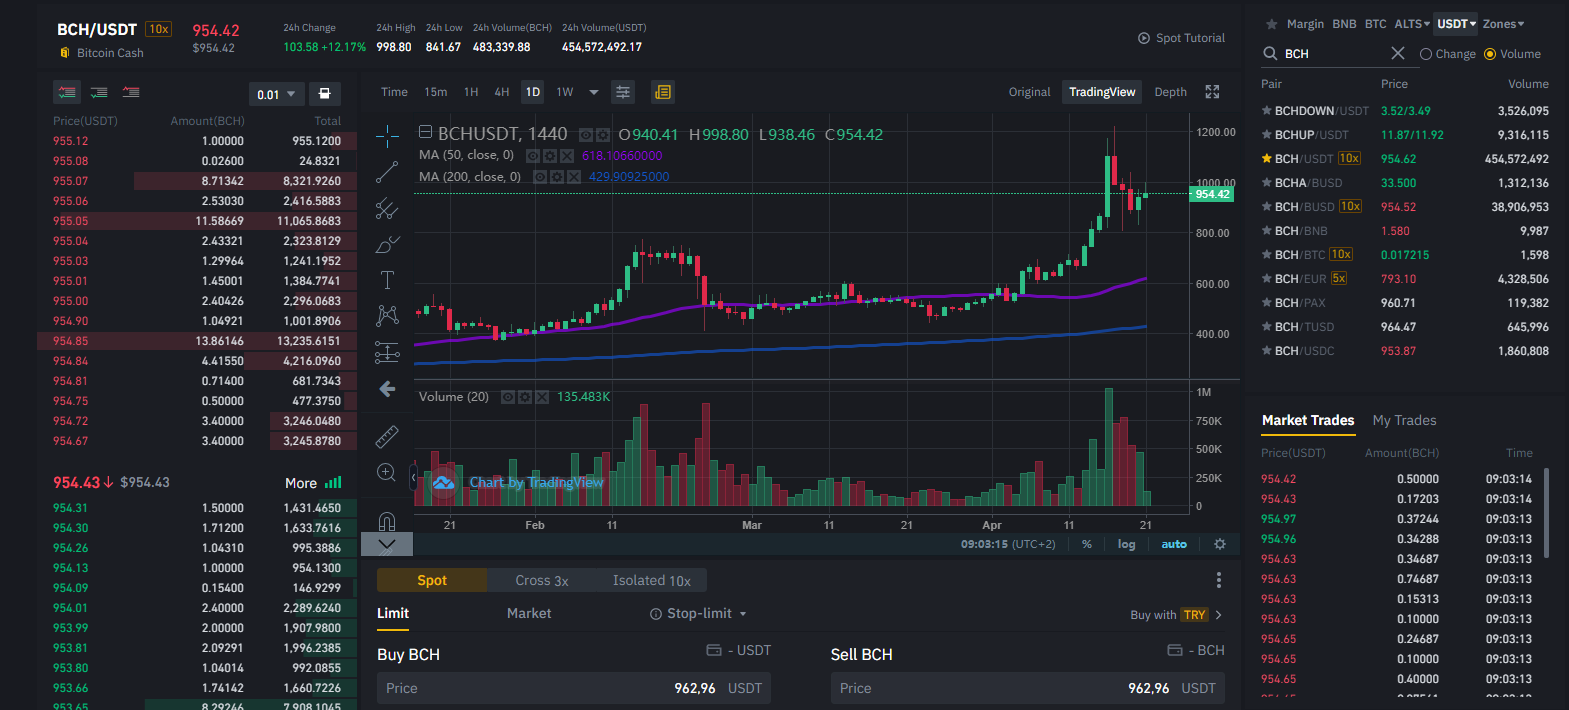Select the Volume radio option
1569x710 pixels.
coord(1512,54)
